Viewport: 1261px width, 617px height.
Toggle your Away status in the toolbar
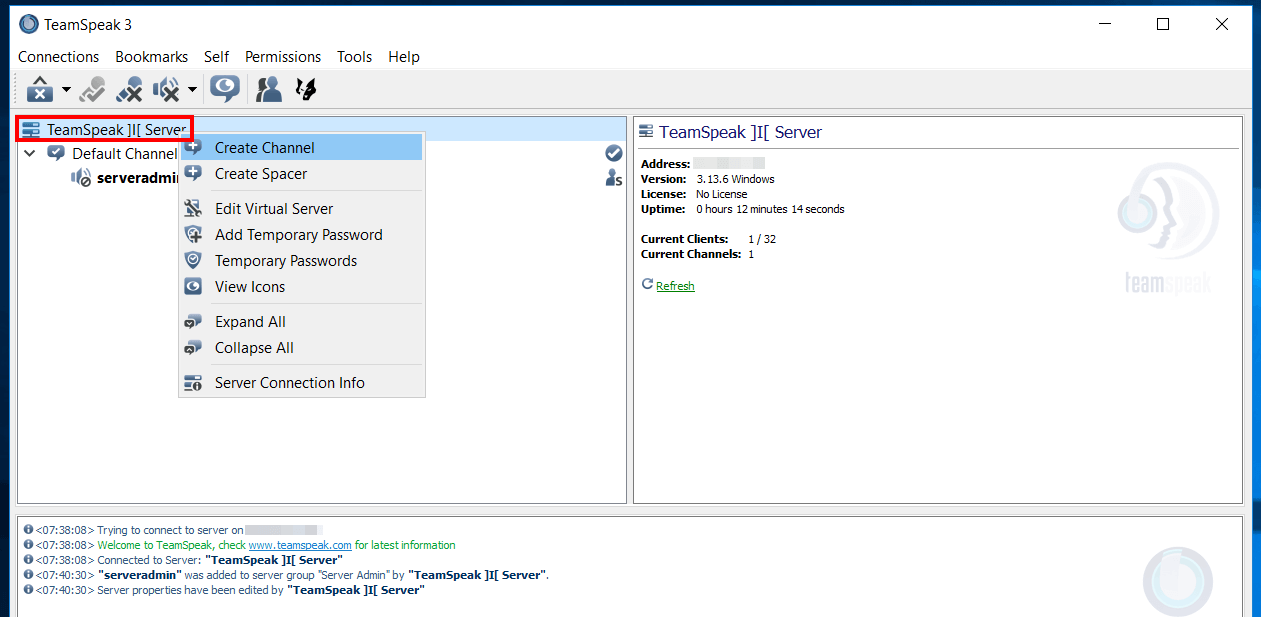coord(92,89)
